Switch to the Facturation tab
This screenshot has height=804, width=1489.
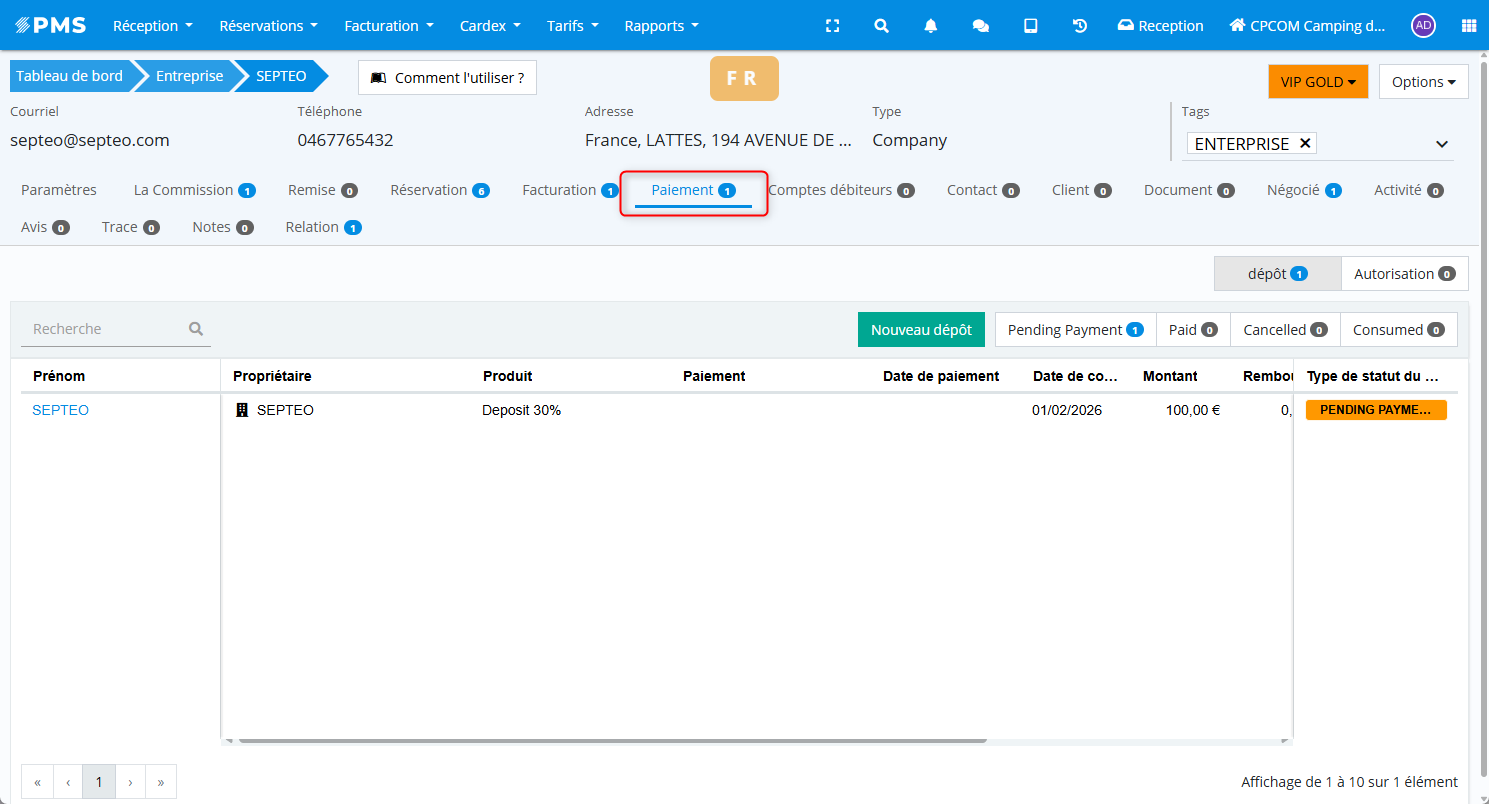570,190
